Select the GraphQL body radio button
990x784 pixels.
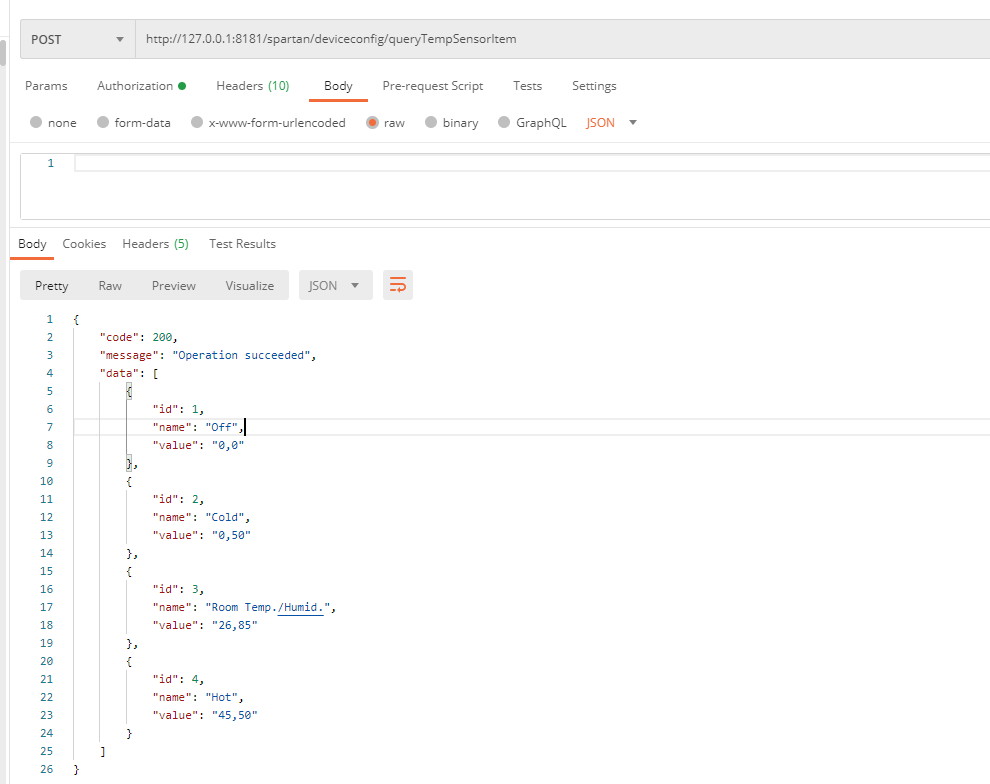point(504,123)
